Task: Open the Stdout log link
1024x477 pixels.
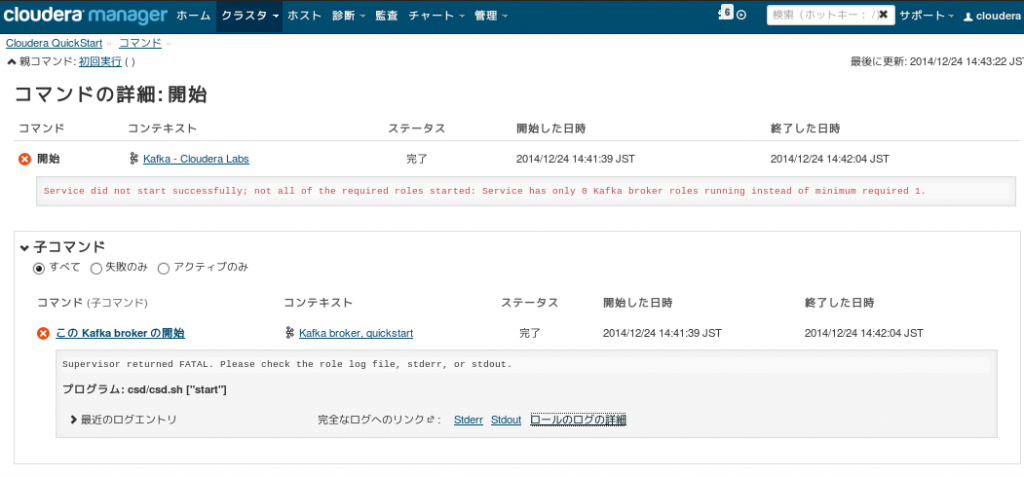Action: coord(506,420)
